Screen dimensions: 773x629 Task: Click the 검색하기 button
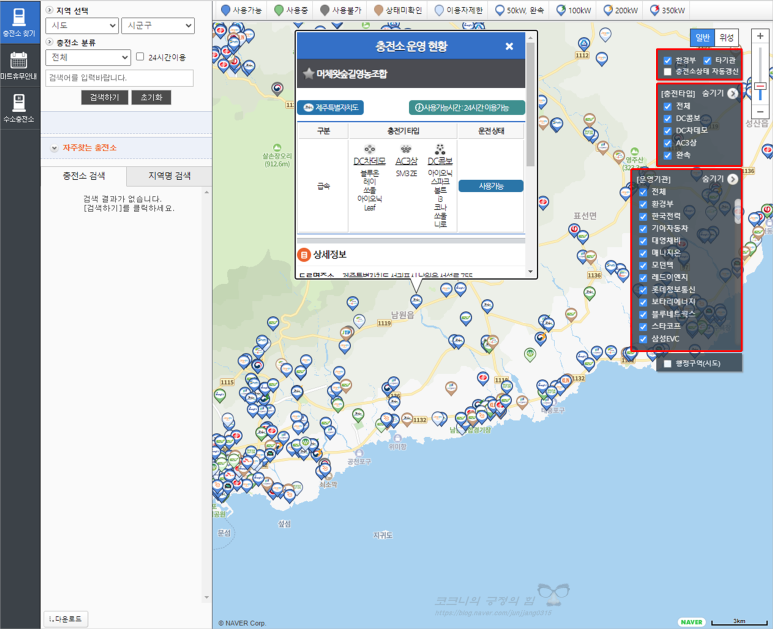coord(104,98)
